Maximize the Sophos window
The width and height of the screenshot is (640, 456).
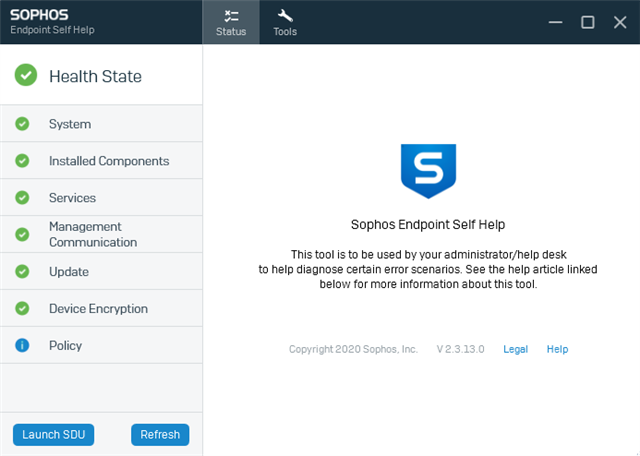pyautogui.click(x=587, y=22)
